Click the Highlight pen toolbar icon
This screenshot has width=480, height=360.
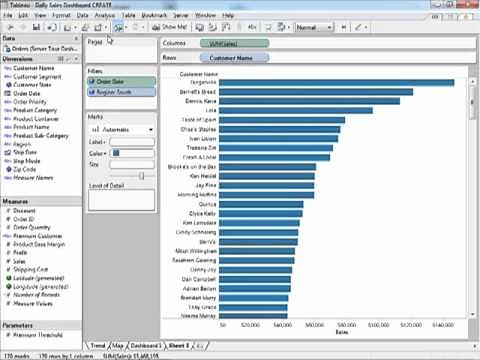(x=358, y=27)
